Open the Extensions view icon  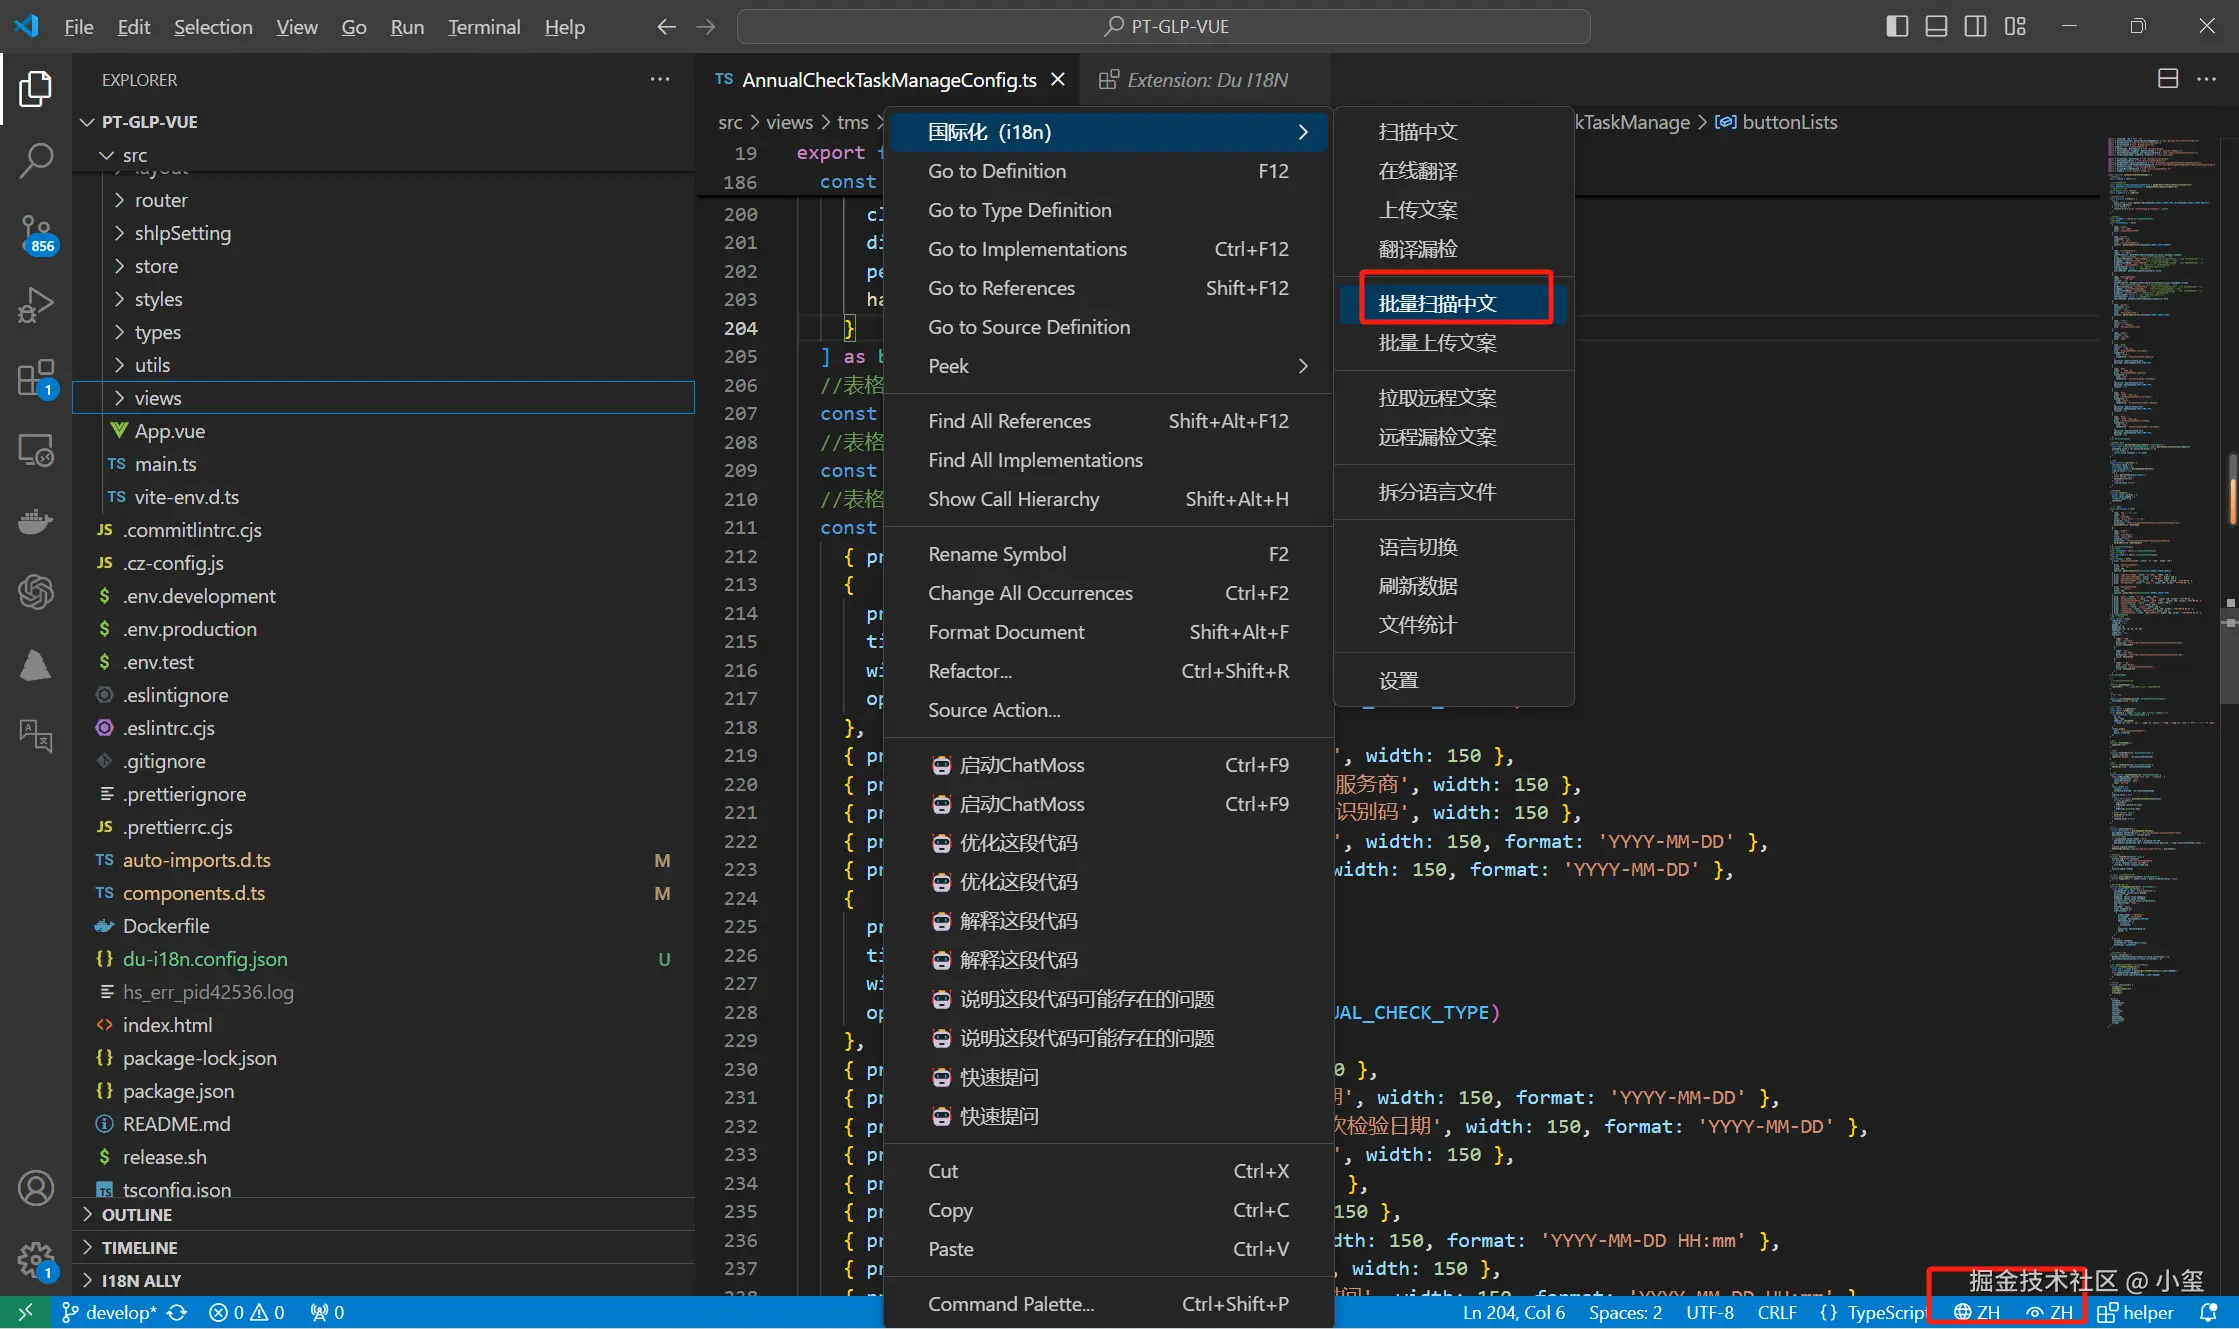pyautogui.click(x=36, y=378)
